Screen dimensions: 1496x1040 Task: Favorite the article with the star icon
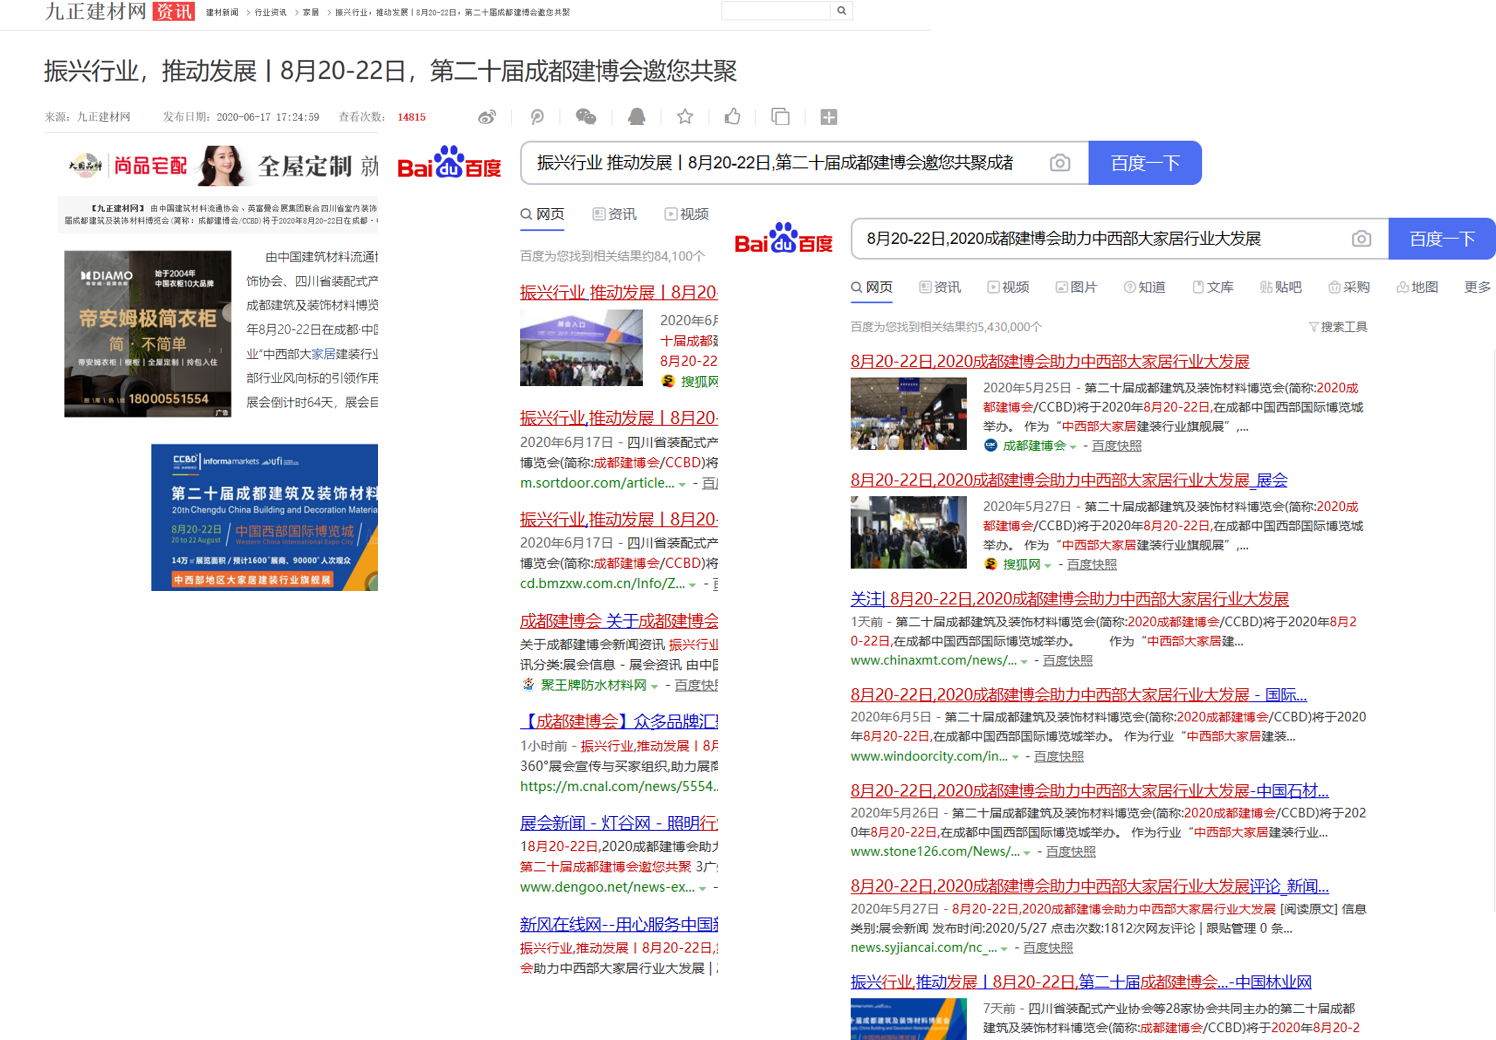[685, 117]
